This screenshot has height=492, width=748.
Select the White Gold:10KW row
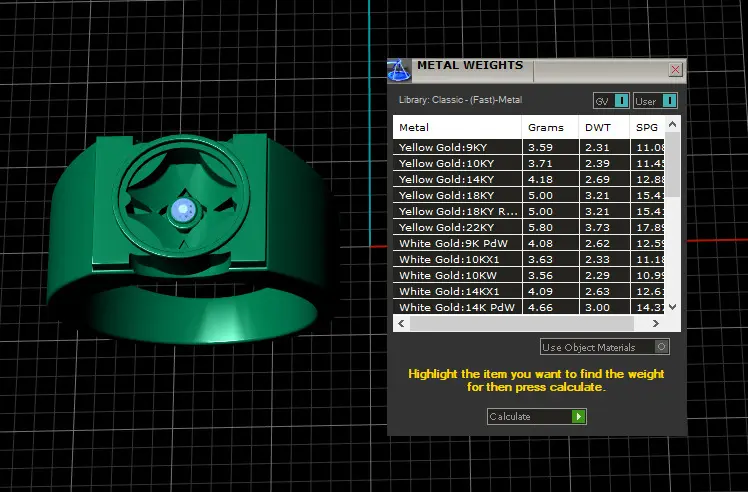pos(529,275)
